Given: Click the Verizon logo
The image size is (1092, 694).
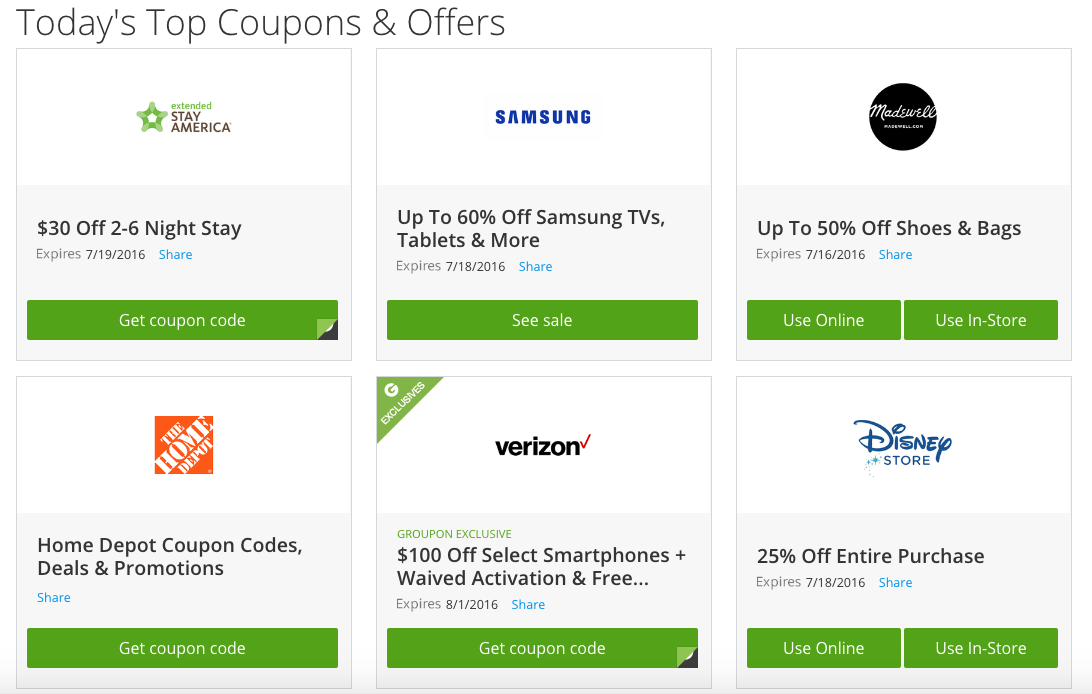Looking at the screenshot, I should point(543,445).
